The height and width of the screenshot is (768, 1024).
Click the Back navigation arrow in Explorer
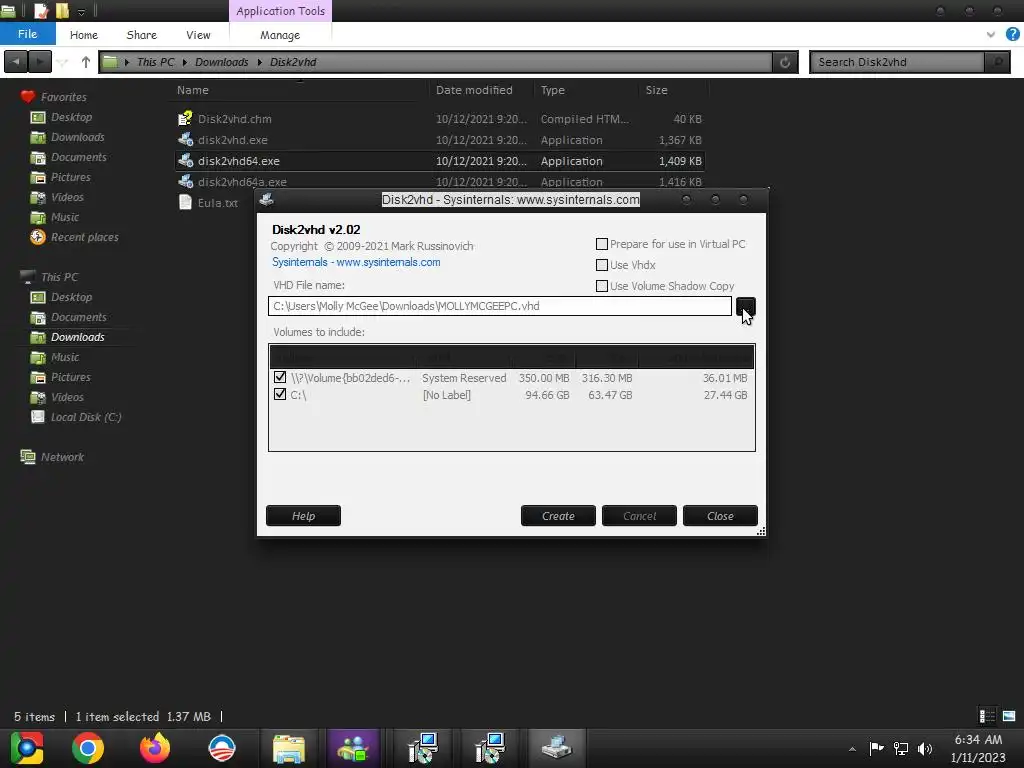click(x=16, y=62)
